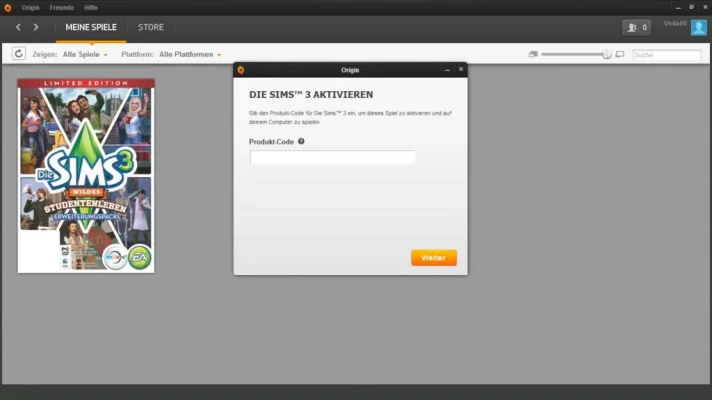Image resolution: width=712 pixels, height=400 pixels.
Task: Open the user avatar profile
Action: coord(699,28)
